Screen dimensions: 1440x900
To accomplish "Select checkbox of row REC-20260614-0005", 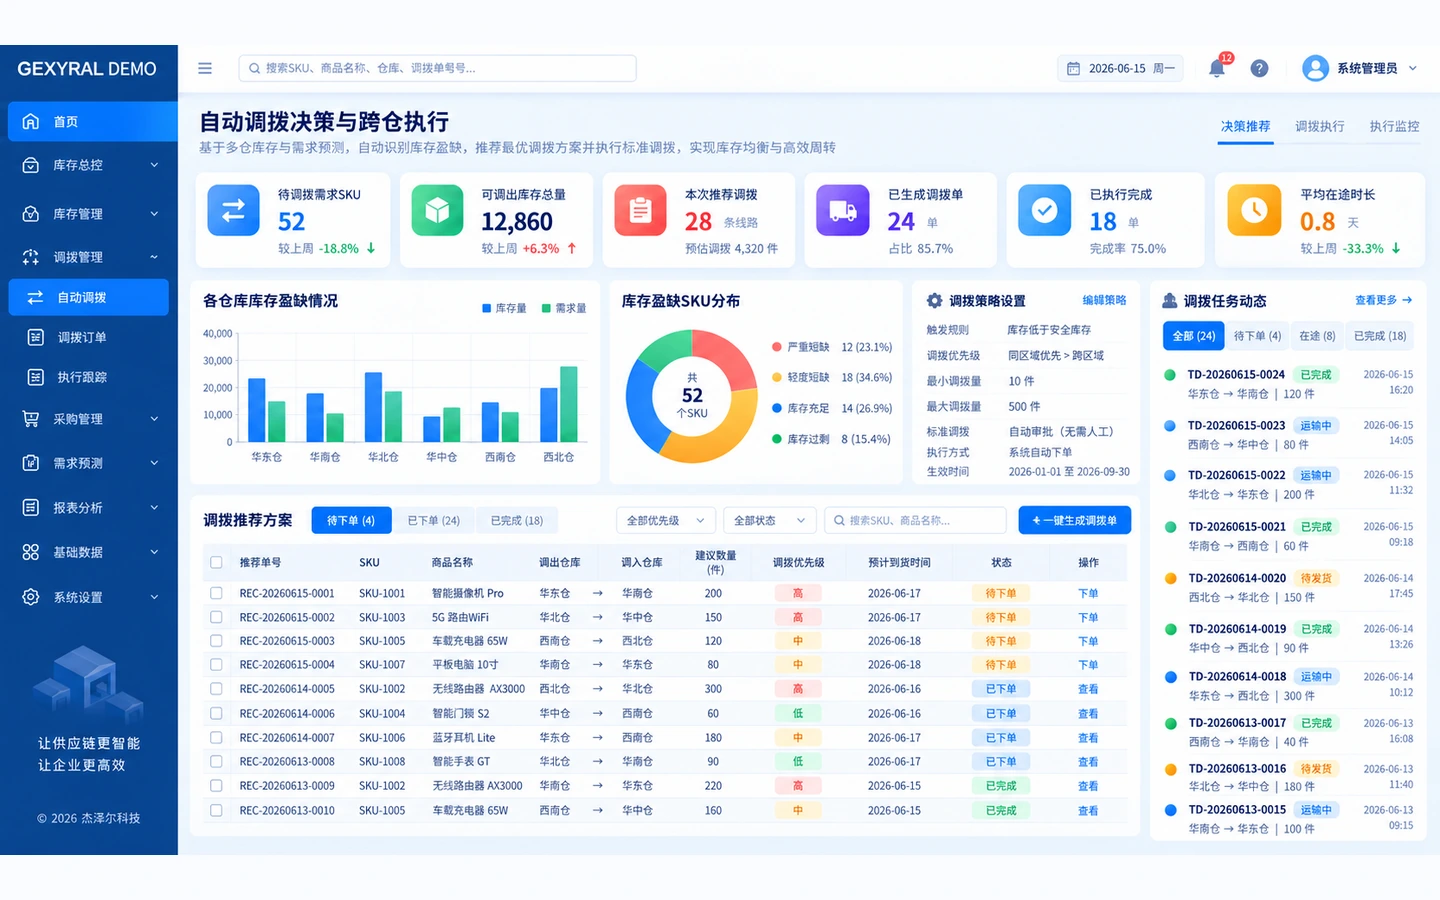I will [x=216, y=689].
